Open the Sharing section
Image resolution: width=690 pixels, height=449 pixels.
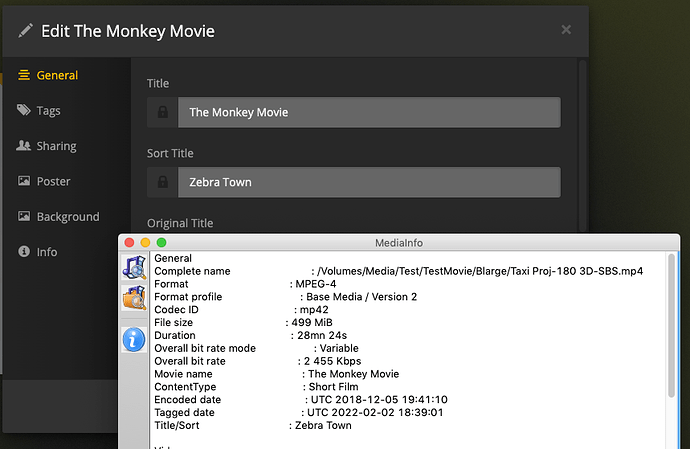pyautogui.click(x=47, y=146)
